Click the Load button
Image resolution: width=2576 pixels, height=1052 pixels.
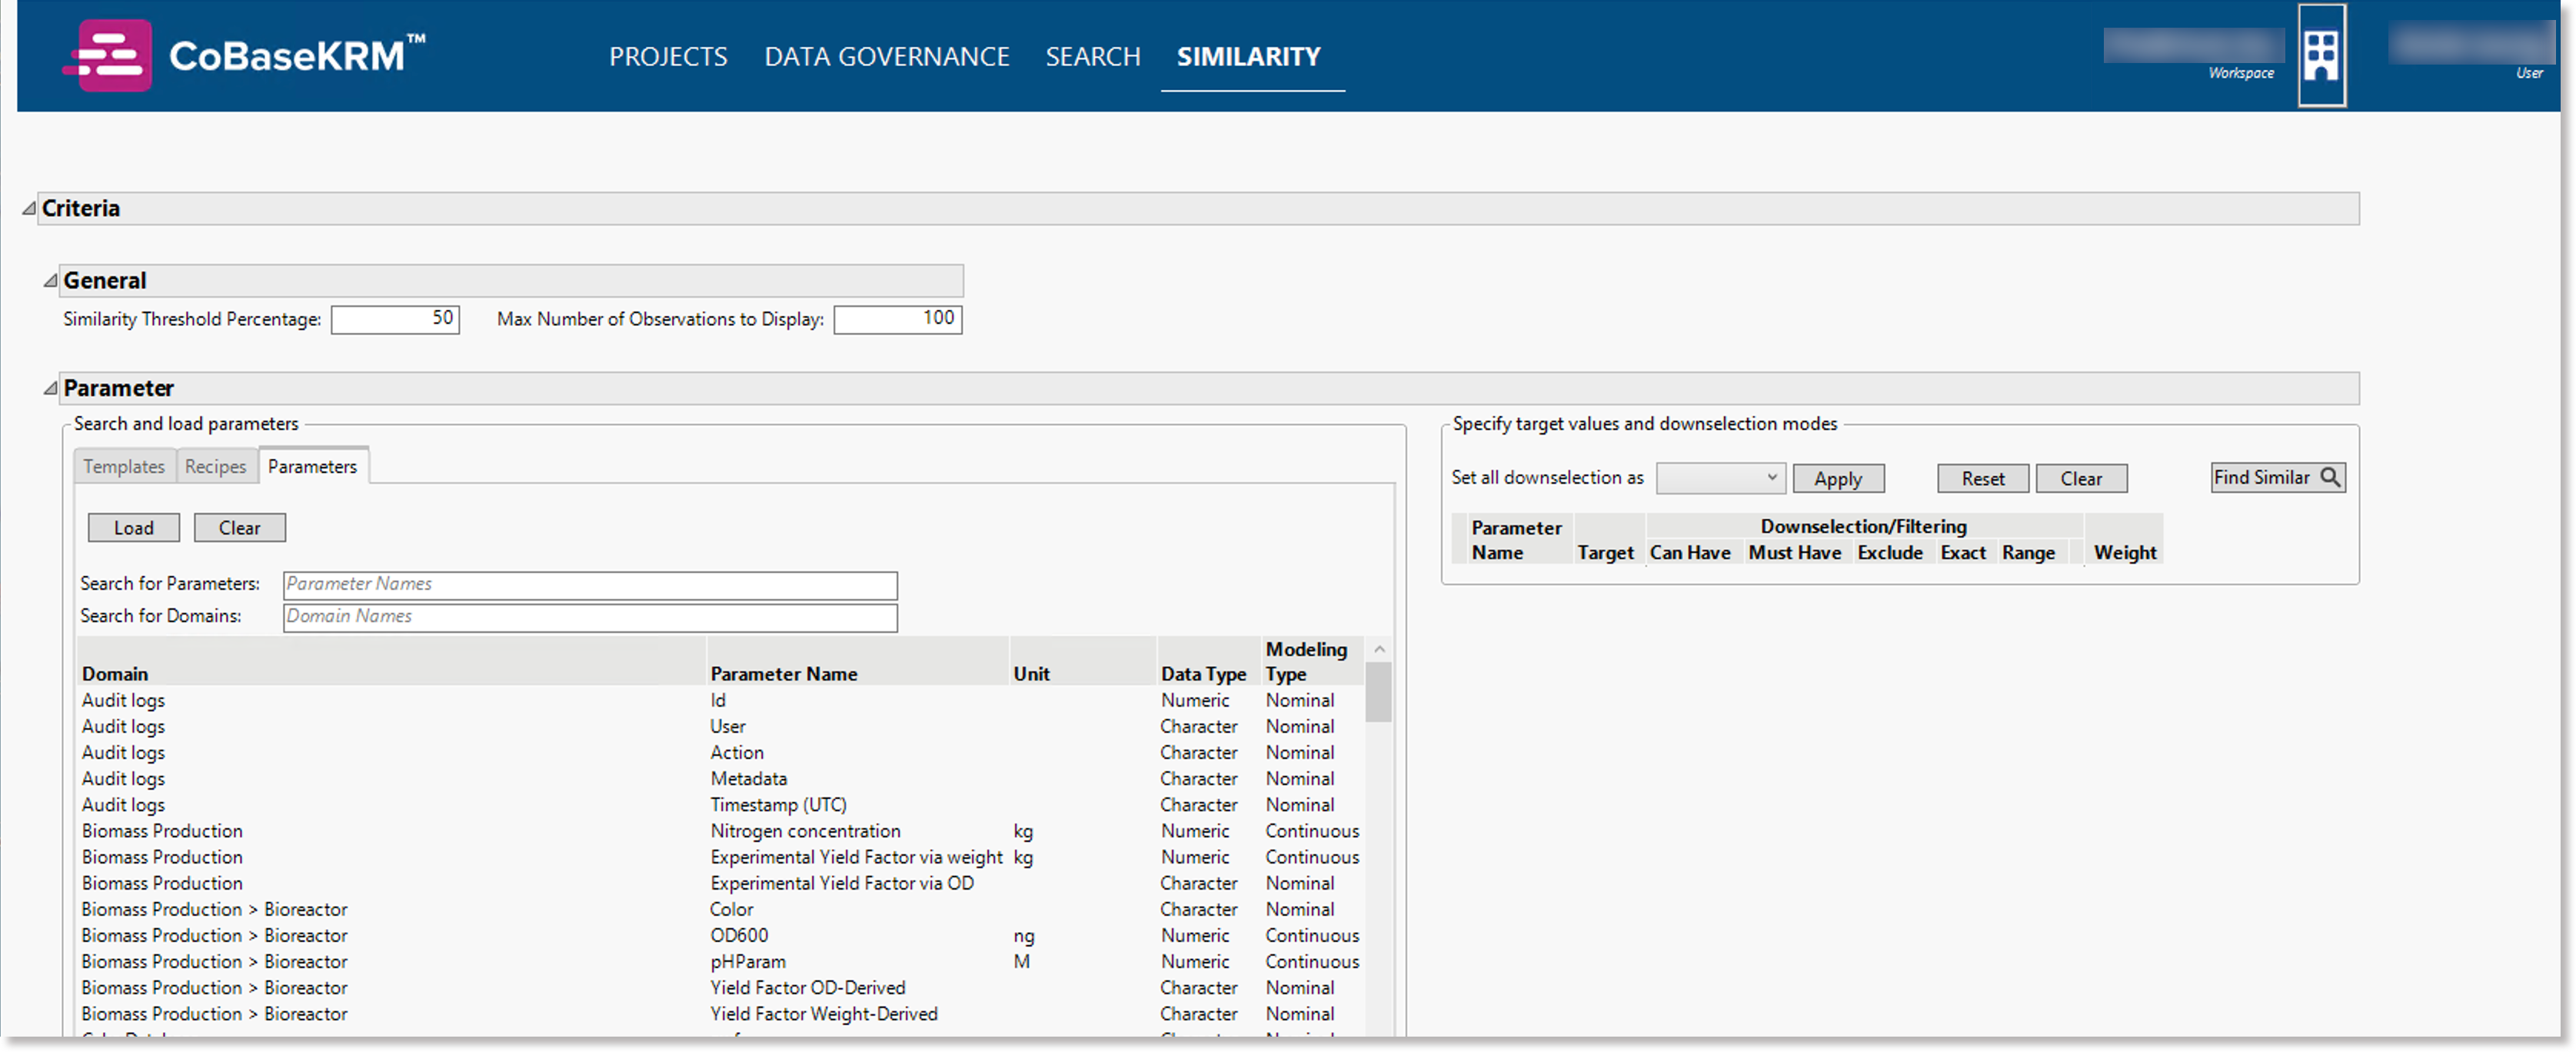[x=133, y=528]
